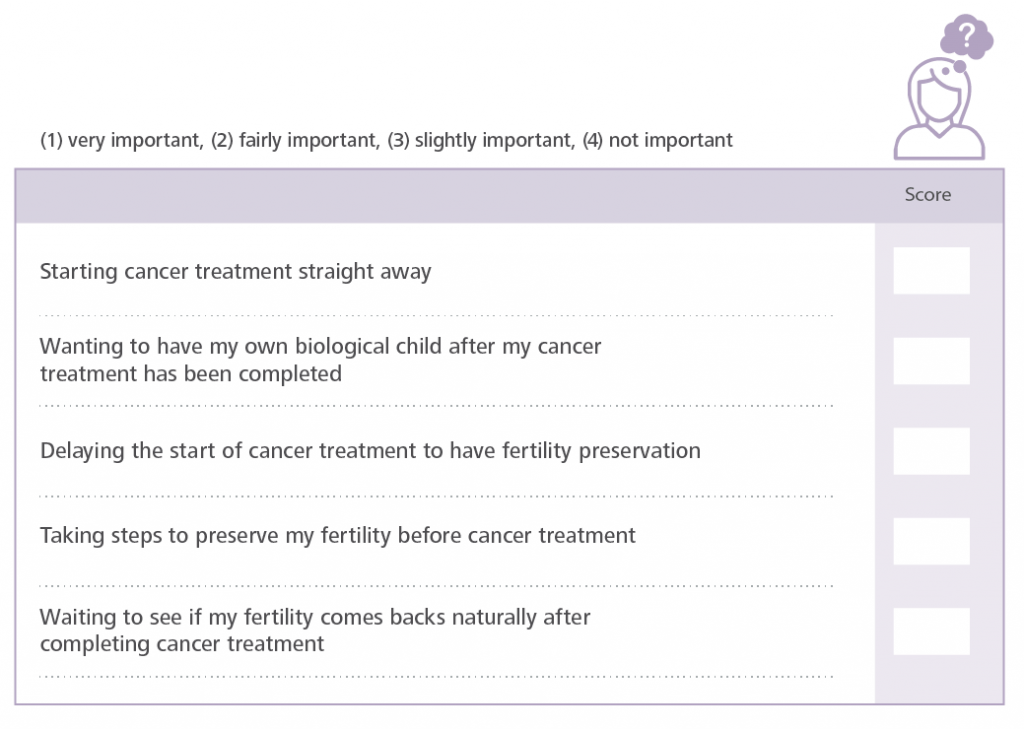Click the "Delaying the start of cancer treatment" statement
This screenshot has height=729, width=1024.
[x=370, y=451]
